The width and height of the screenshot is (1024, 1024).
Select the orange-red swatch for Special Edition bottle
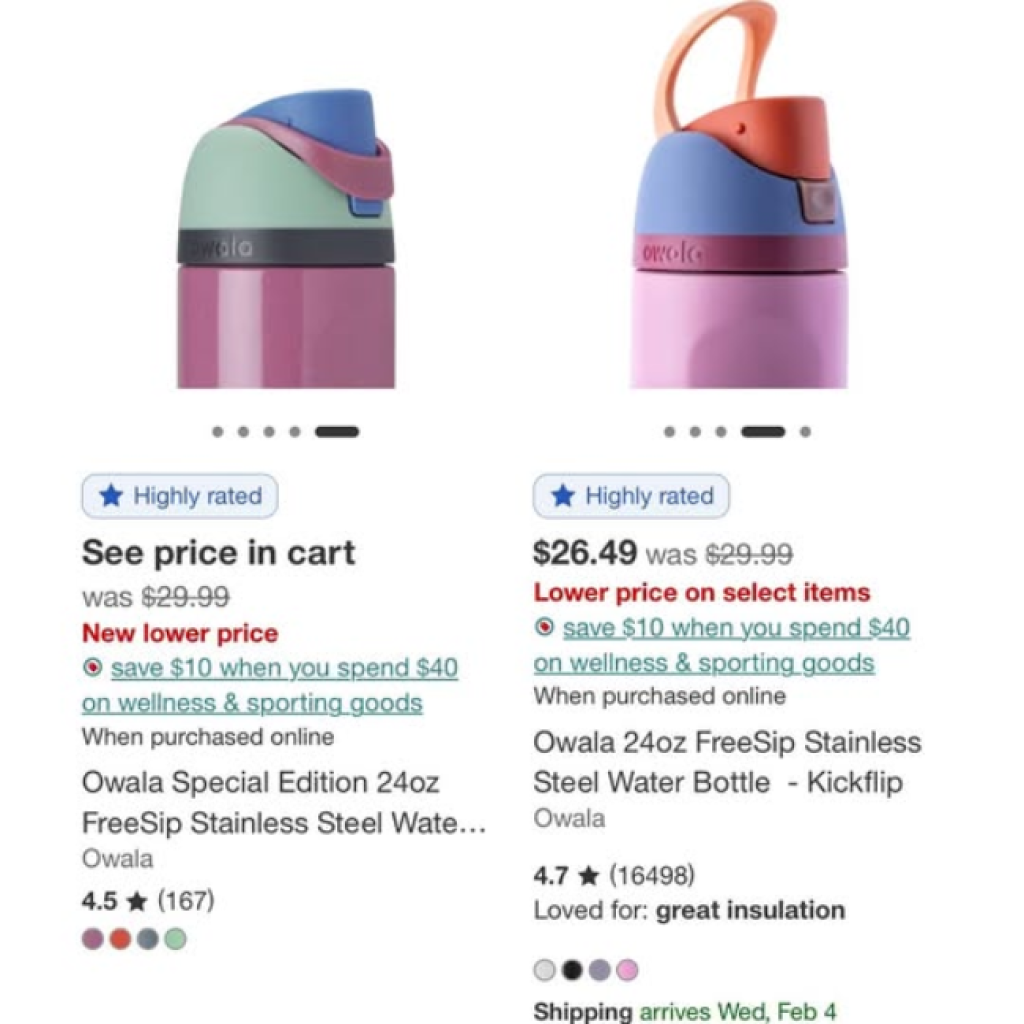click(120, 939)
